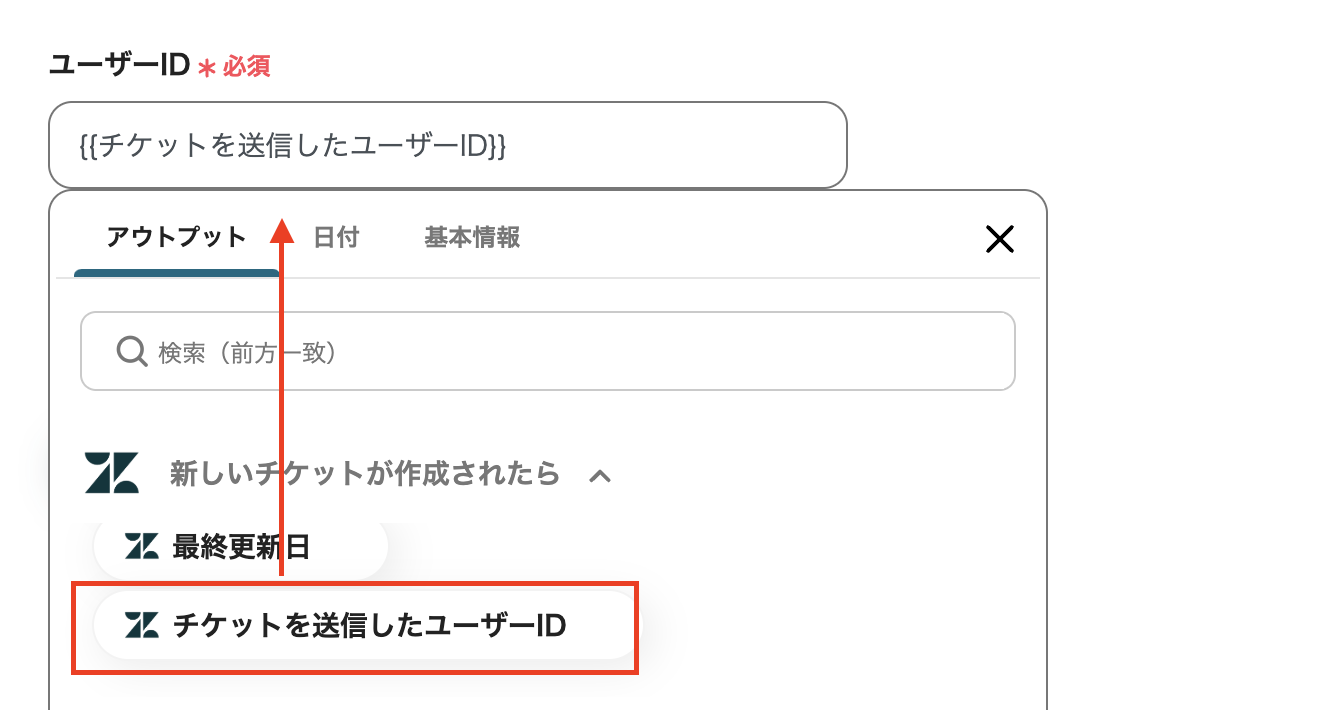Click the red 必須 required label
Image resolution: width=1340 pixels, height=710 pixels.
[246, 67]
